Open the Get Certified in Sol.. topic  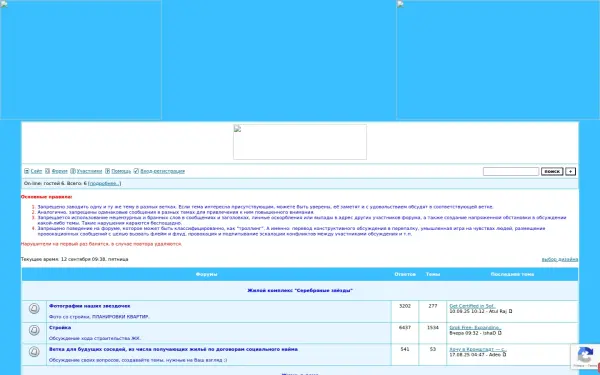472,306
